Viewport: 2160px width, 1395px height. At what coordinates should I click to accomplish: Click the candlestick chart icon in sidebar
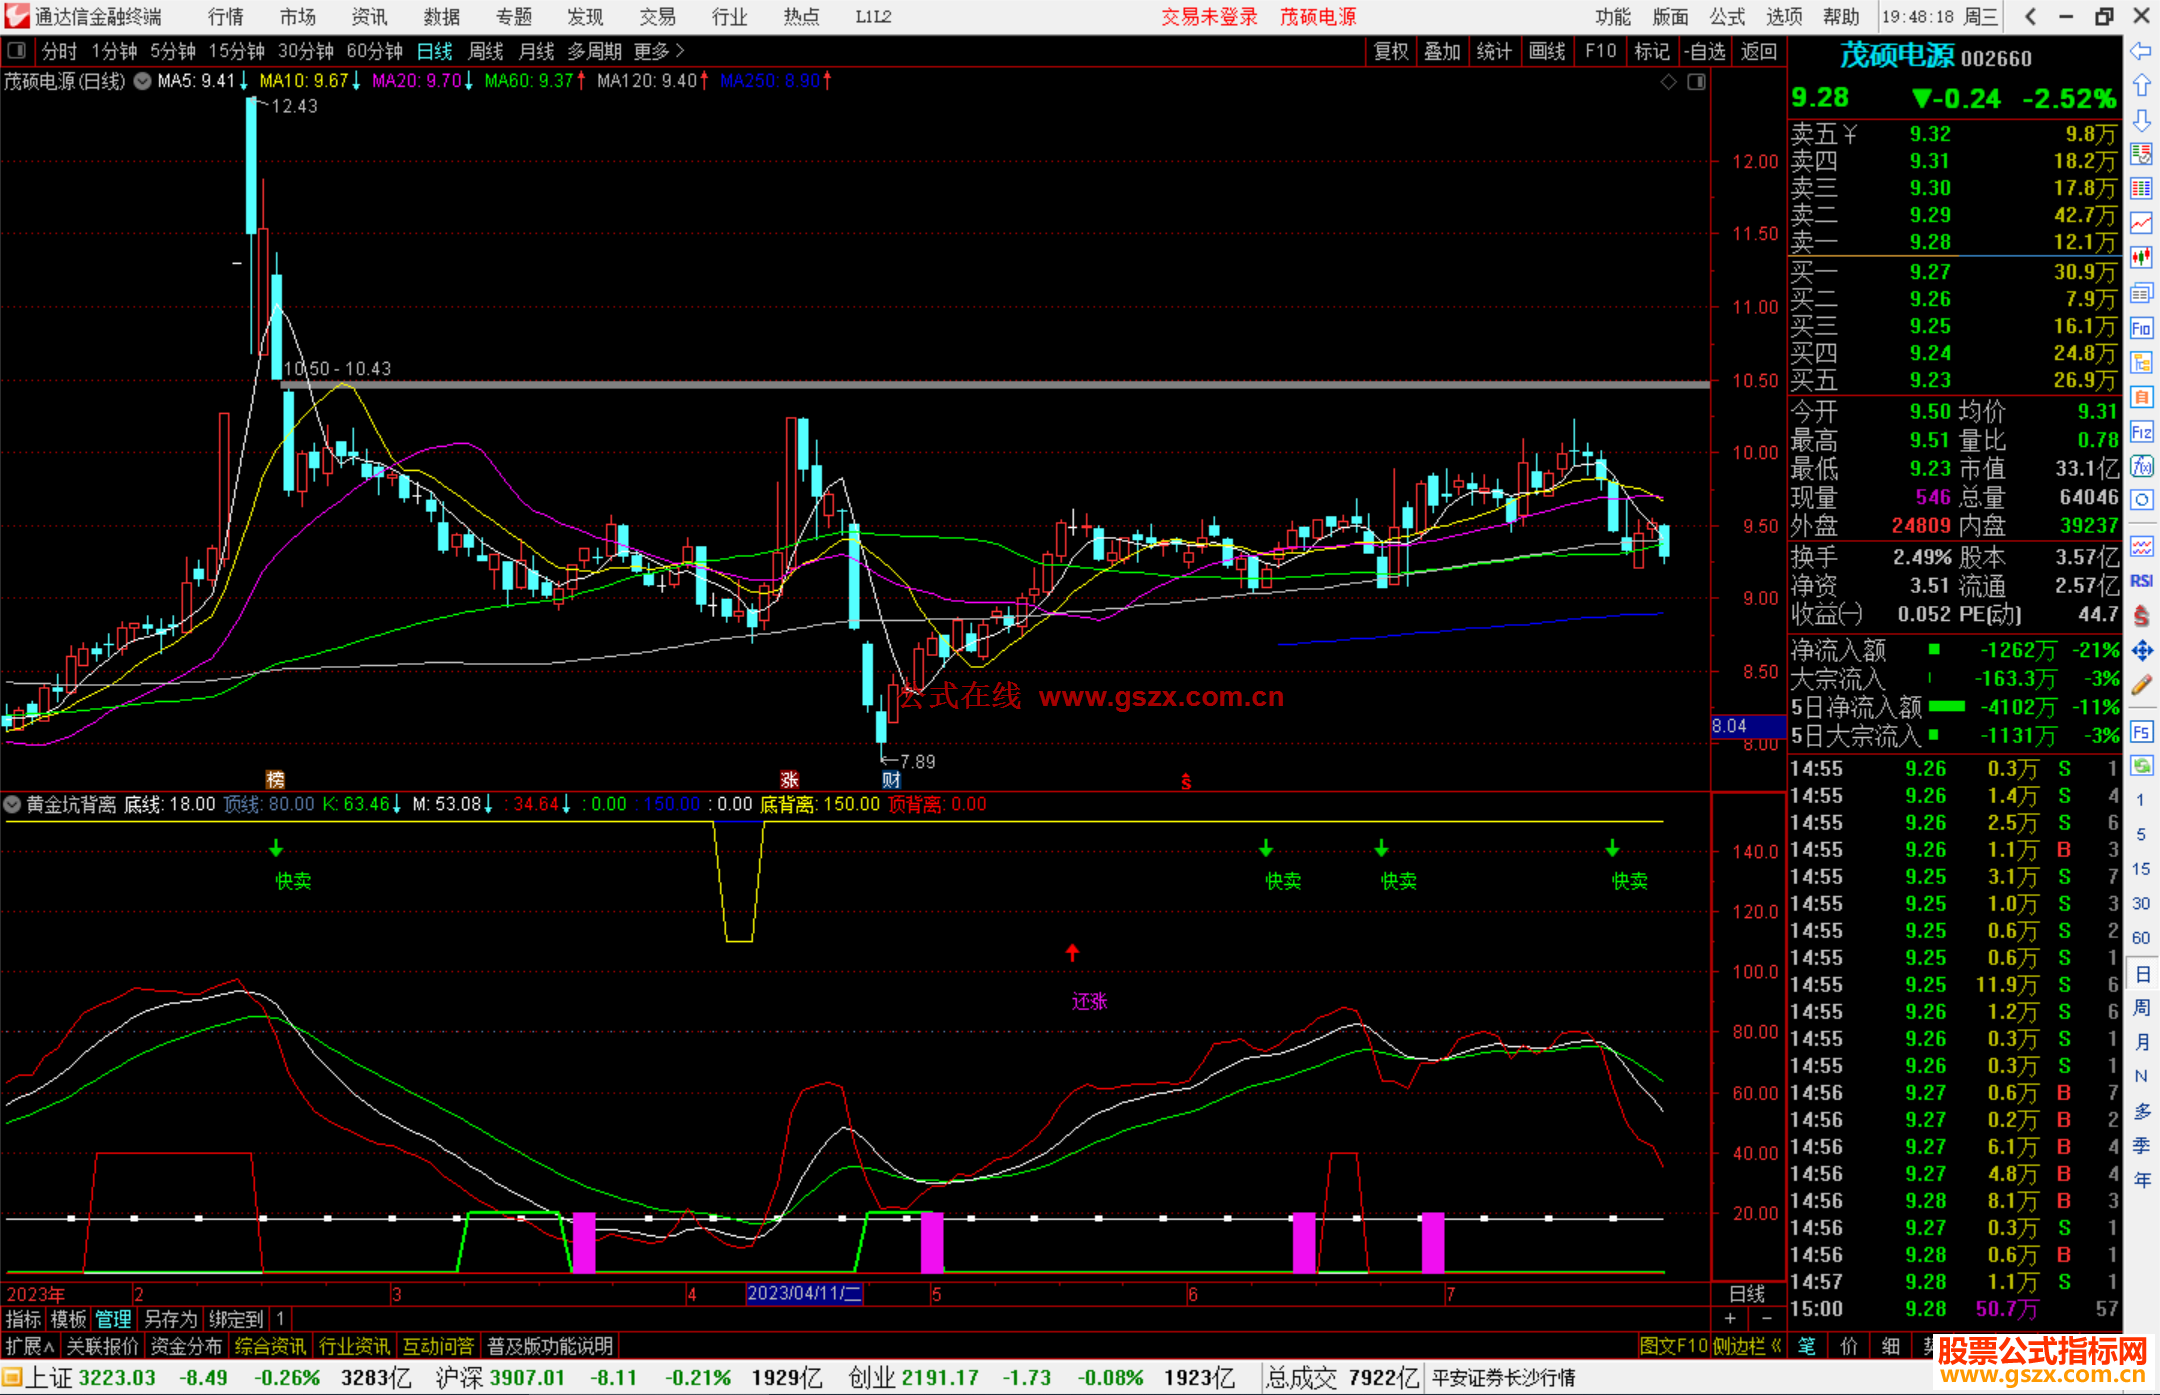pos(2141,258)
